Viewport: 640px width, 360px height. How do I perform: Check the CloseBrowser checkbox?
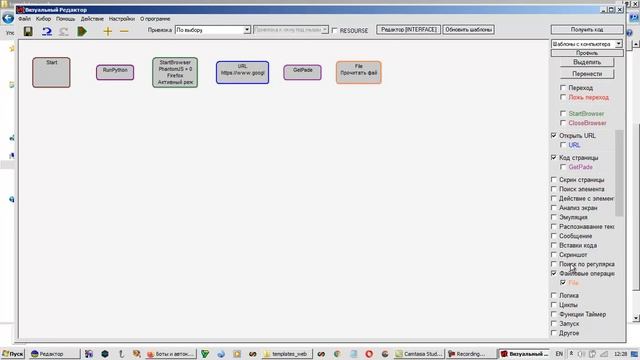(563, 123)
